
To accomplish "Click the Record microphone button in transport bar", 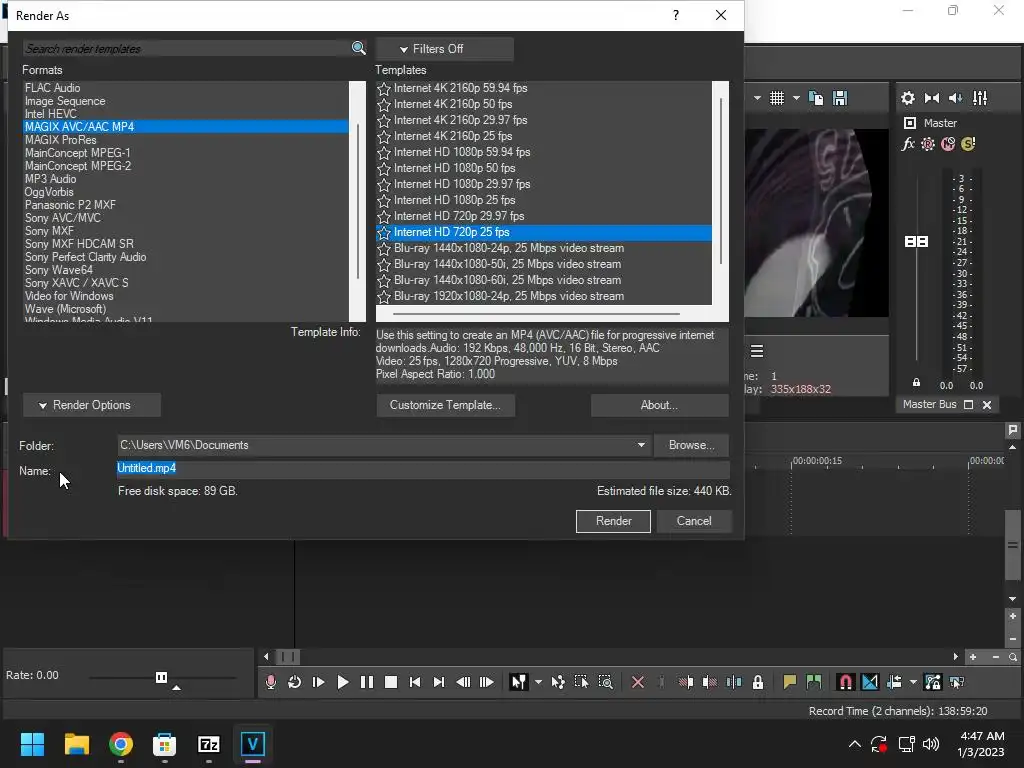I will 271,682.
